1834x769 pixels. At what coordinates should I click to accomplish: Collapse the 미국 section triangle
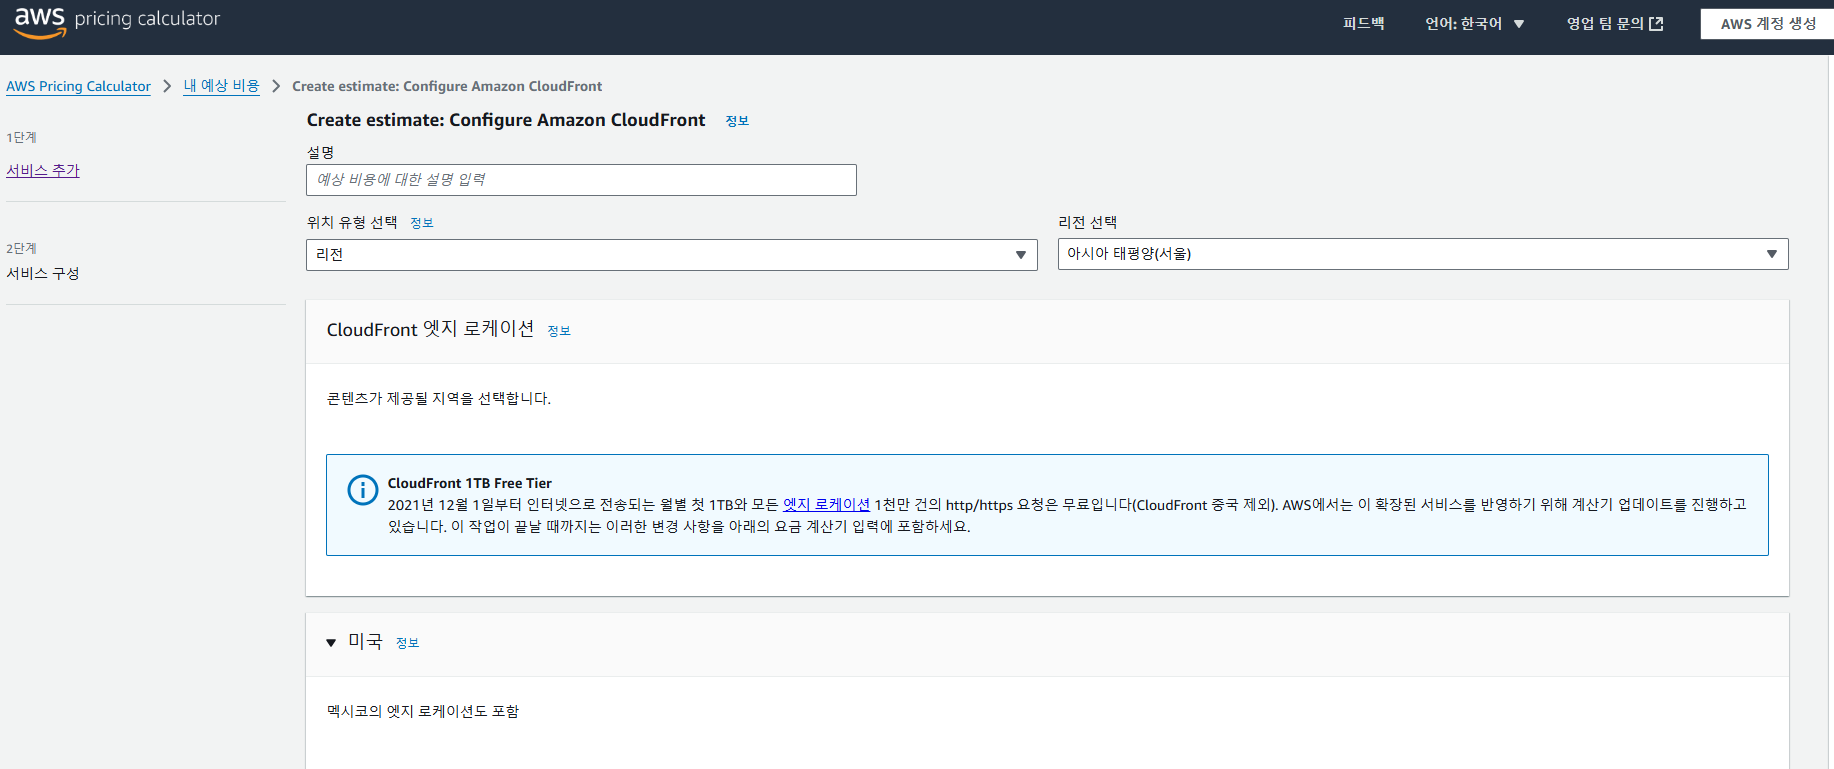coord(331,643)
